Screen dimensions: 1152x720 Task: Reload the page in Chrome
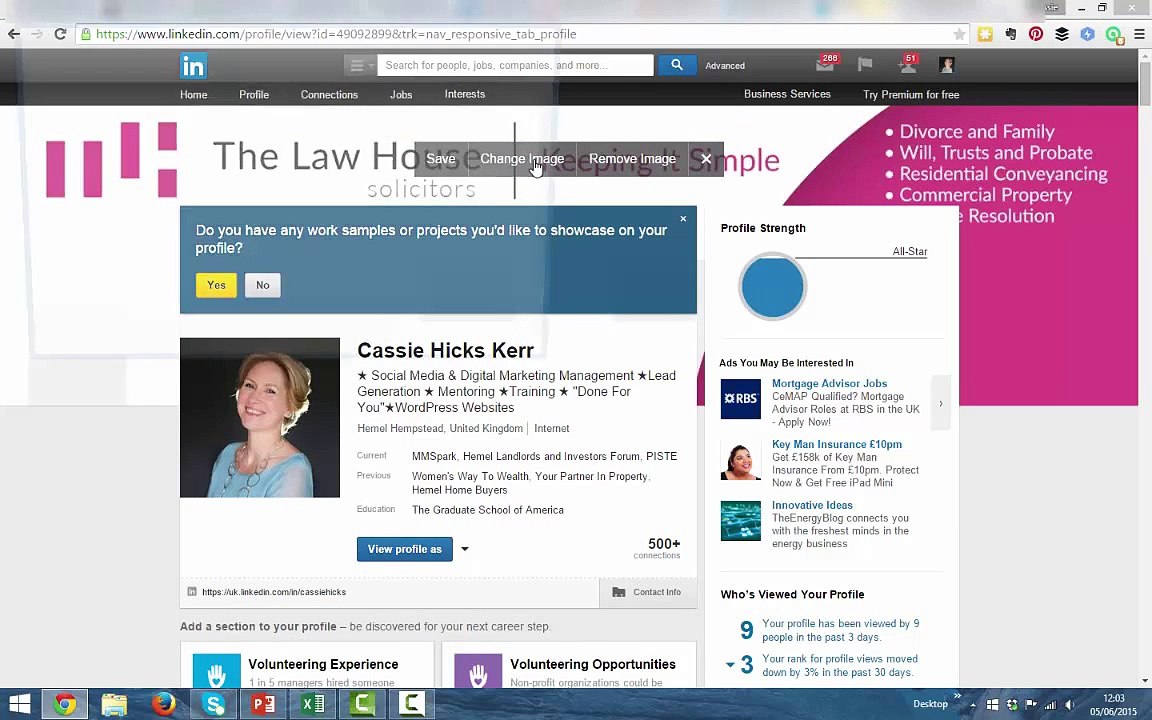pyautogui.click(x=60, y=34)
